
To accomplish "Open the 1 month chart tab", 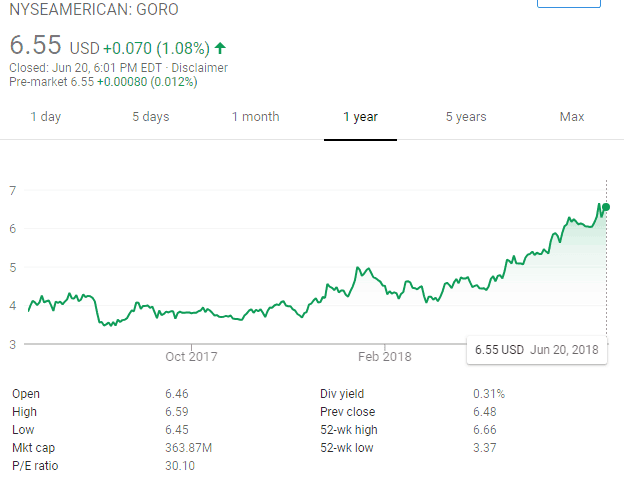I will pos(255,117).
